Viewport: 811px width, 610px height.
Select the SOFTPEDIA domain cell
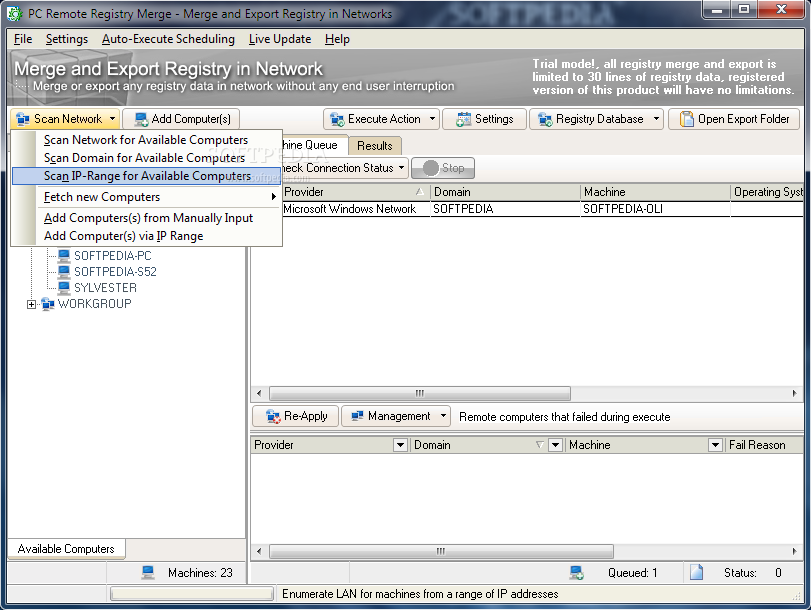point(505,209)
